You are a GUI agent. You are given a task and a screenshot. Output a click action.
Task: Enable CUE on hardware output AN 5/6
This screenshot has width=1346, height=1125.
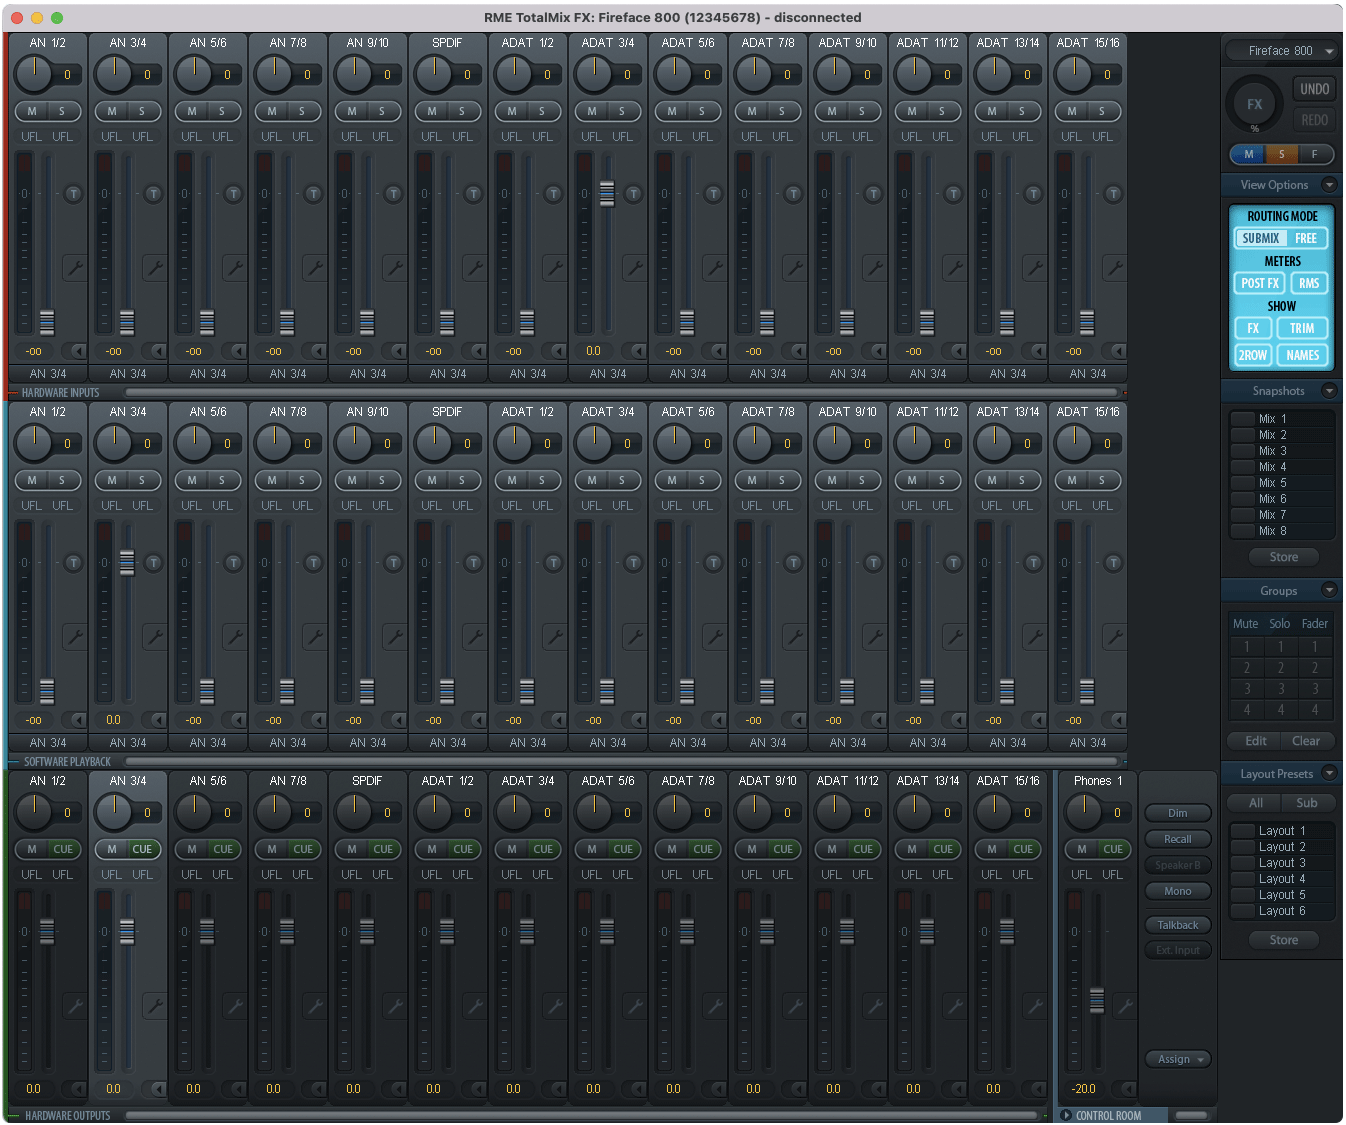coord(223,849)
